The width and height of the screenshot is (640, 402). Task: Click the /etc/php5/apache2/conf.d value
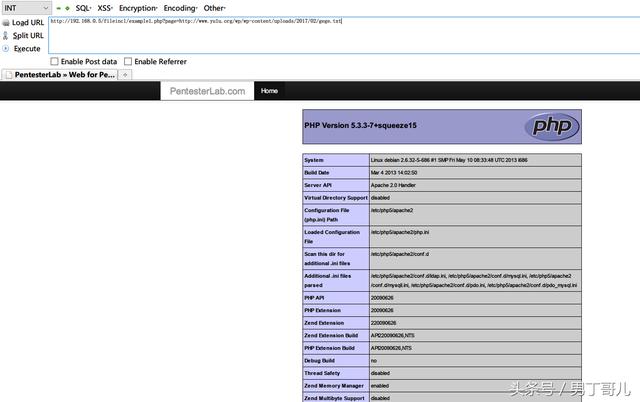[400, 254]
